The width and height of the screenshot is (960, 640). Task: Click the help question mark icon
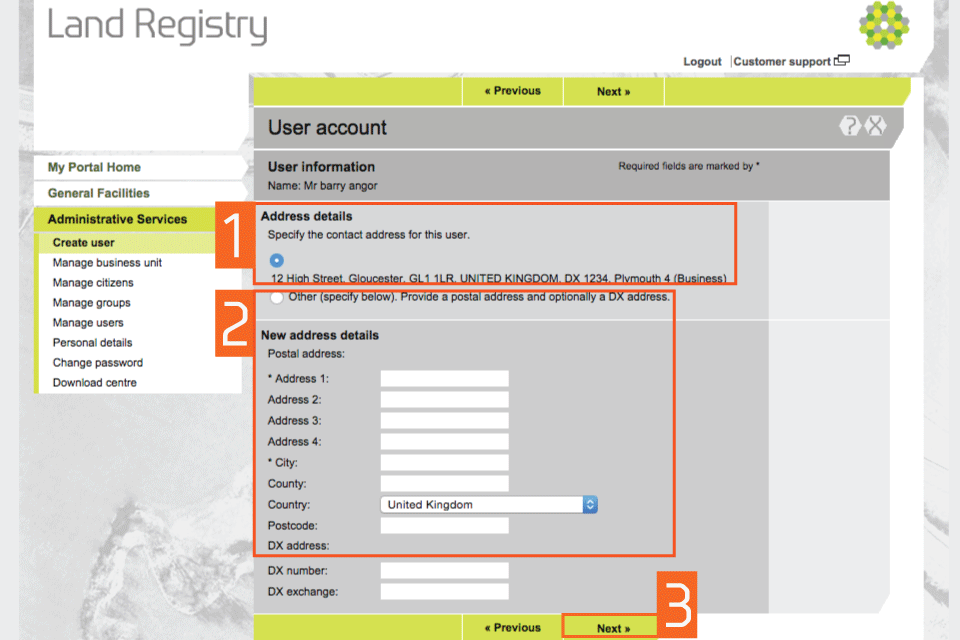850,126
